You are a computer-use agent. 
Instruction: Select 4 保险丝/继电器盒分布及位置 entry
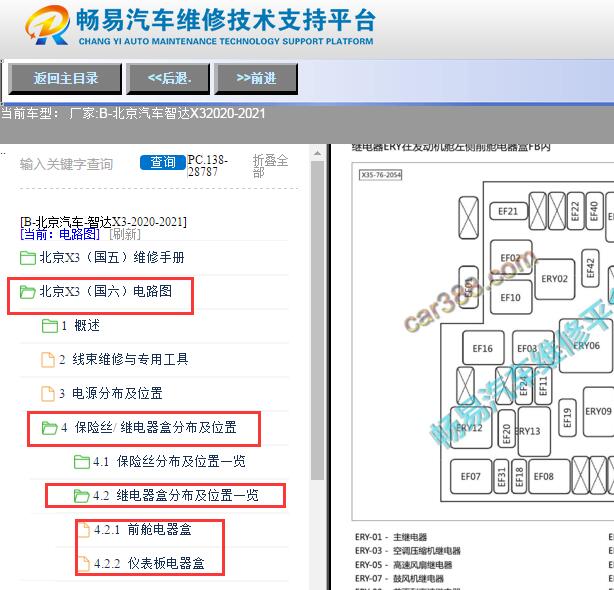(x=149, y=428)
